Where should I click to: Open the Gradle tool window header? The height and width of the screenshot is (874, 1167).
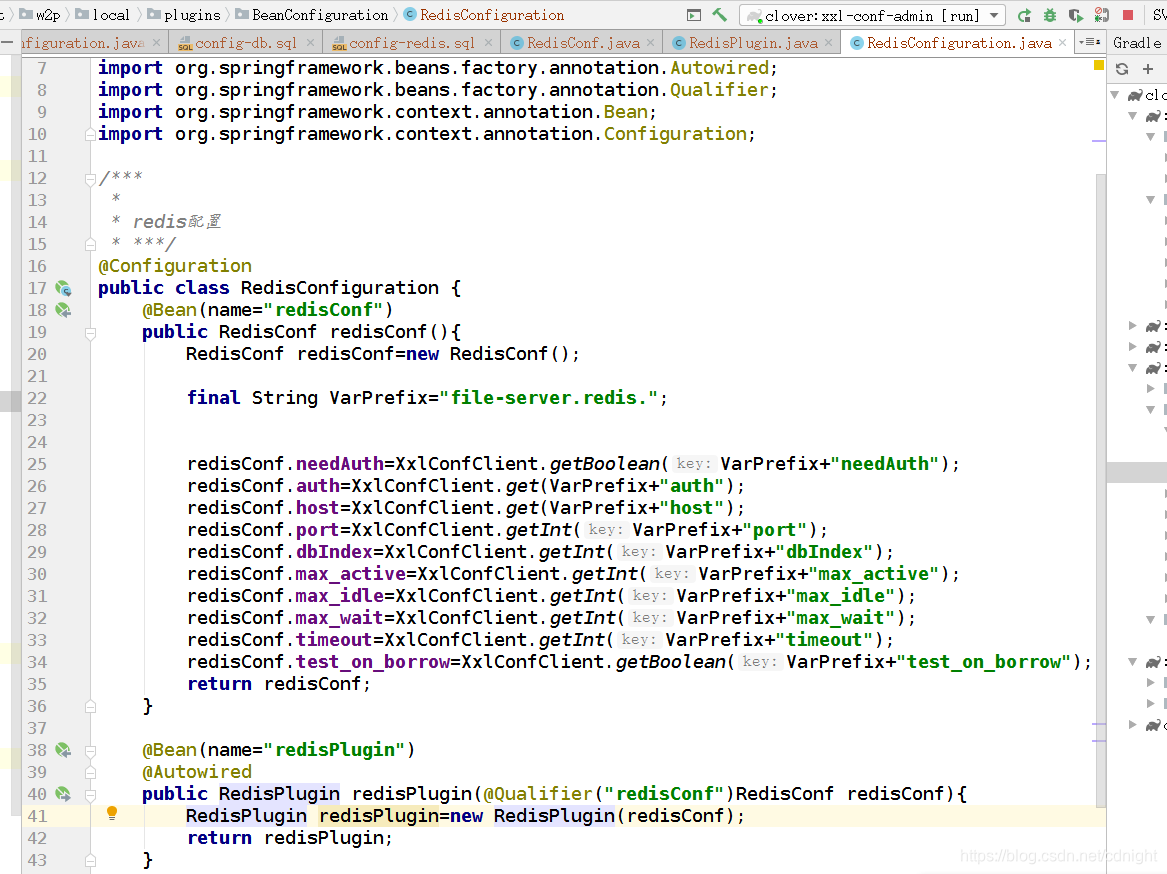[1137, 43]
